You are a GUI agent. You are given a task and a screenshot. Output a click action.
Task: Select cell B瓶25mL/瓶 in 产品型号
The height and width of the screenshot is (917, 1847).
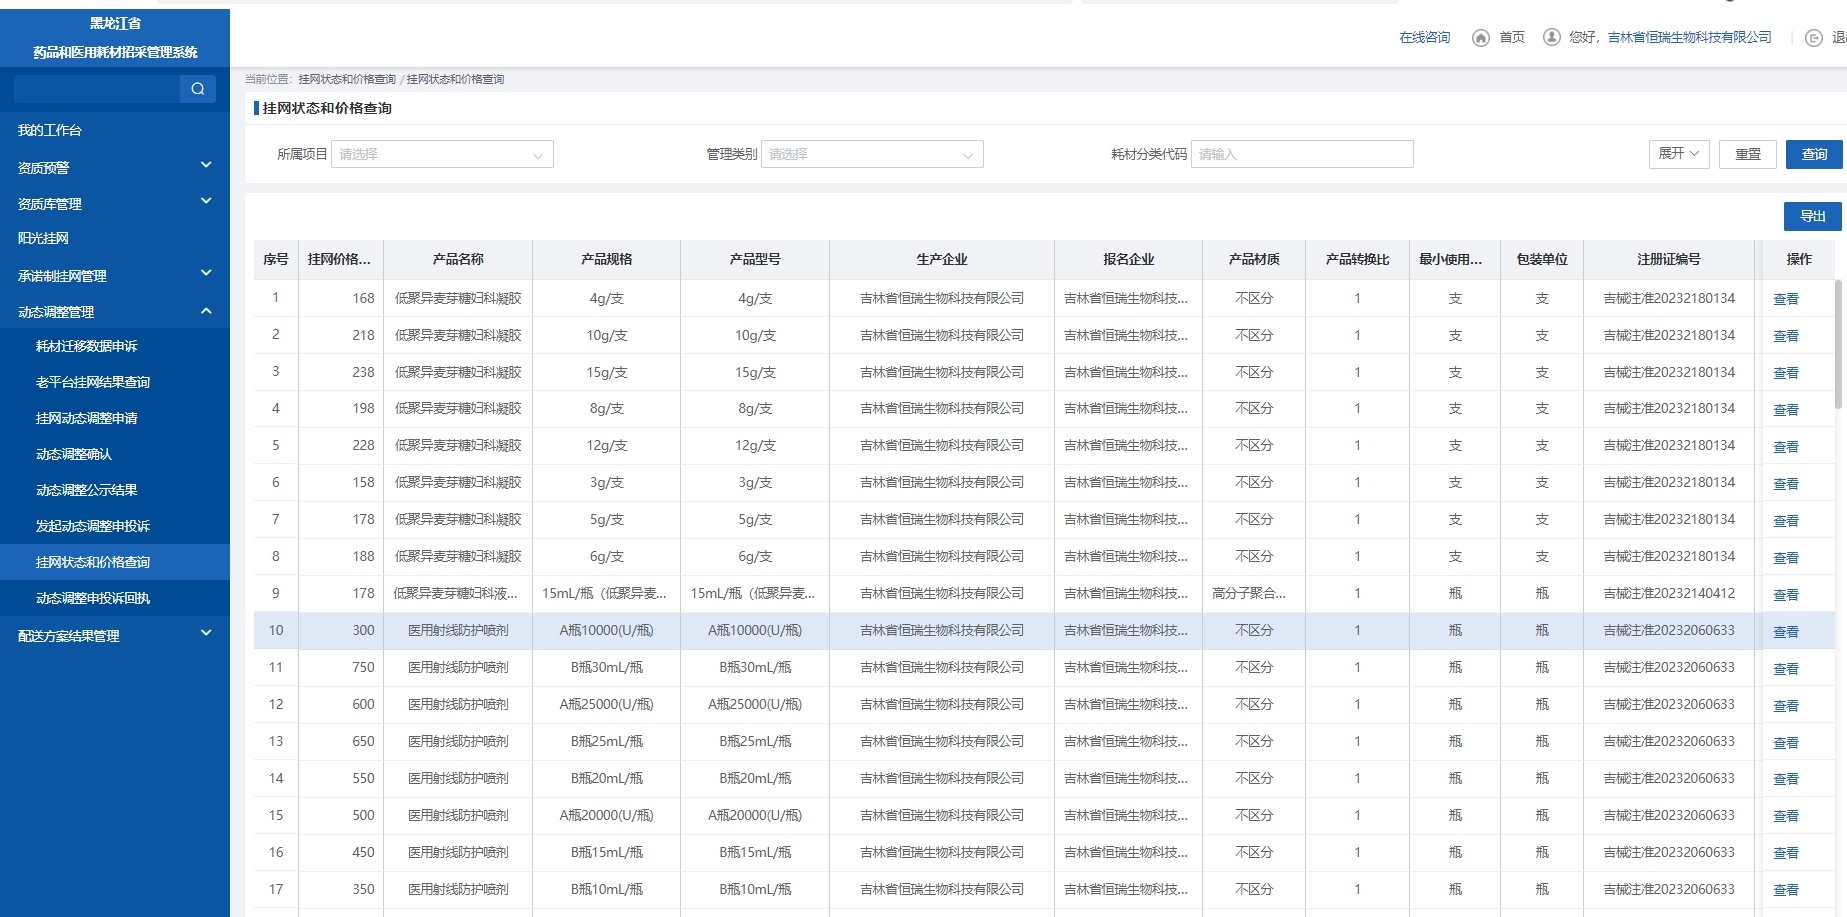755,741
